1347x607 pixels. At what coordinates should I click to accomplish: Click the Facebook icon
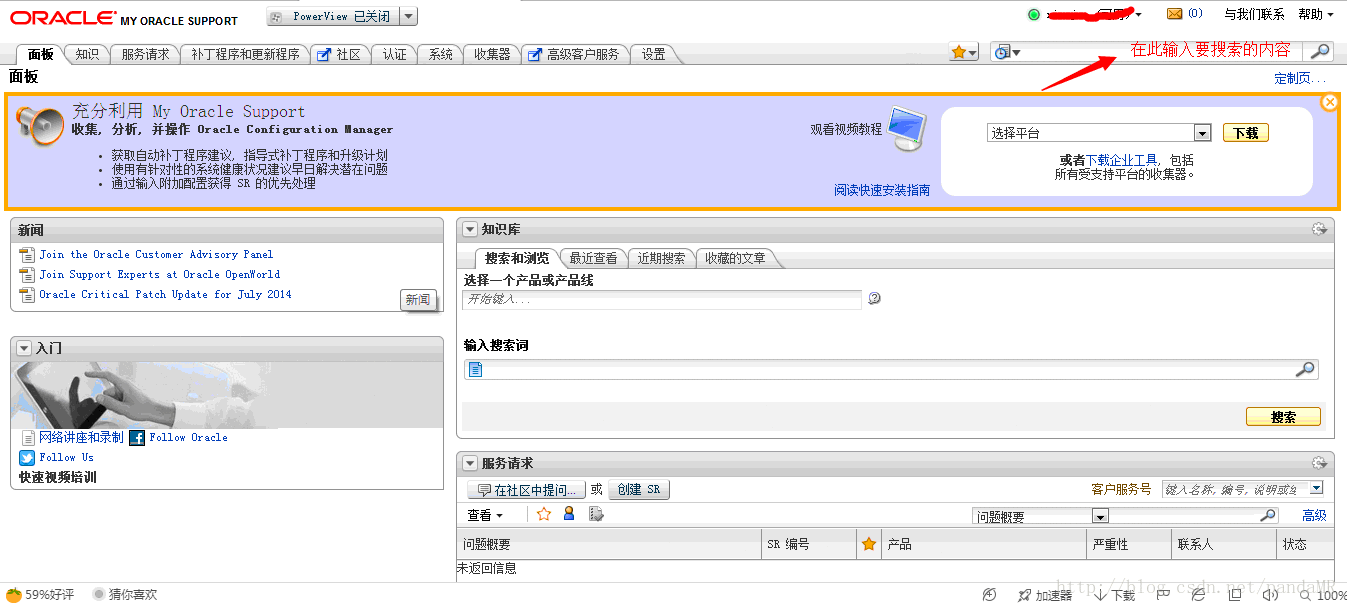[137, 437]
